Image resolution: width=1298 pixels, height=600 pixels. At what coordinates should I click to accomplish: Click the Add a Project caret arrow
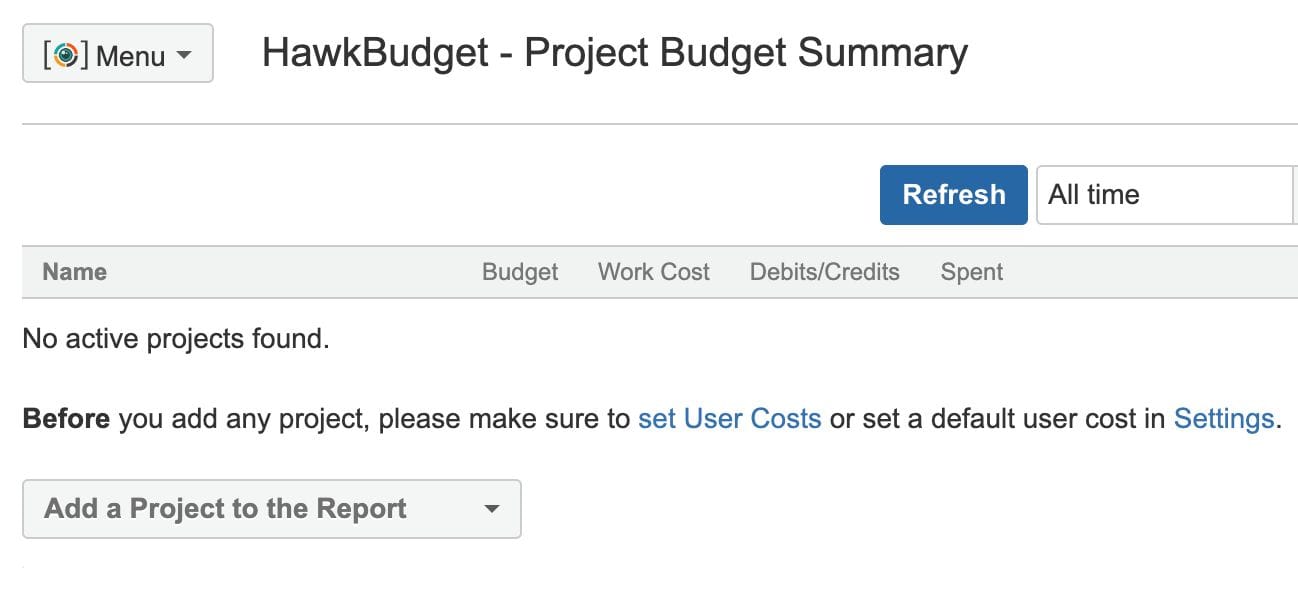(491, 509)
